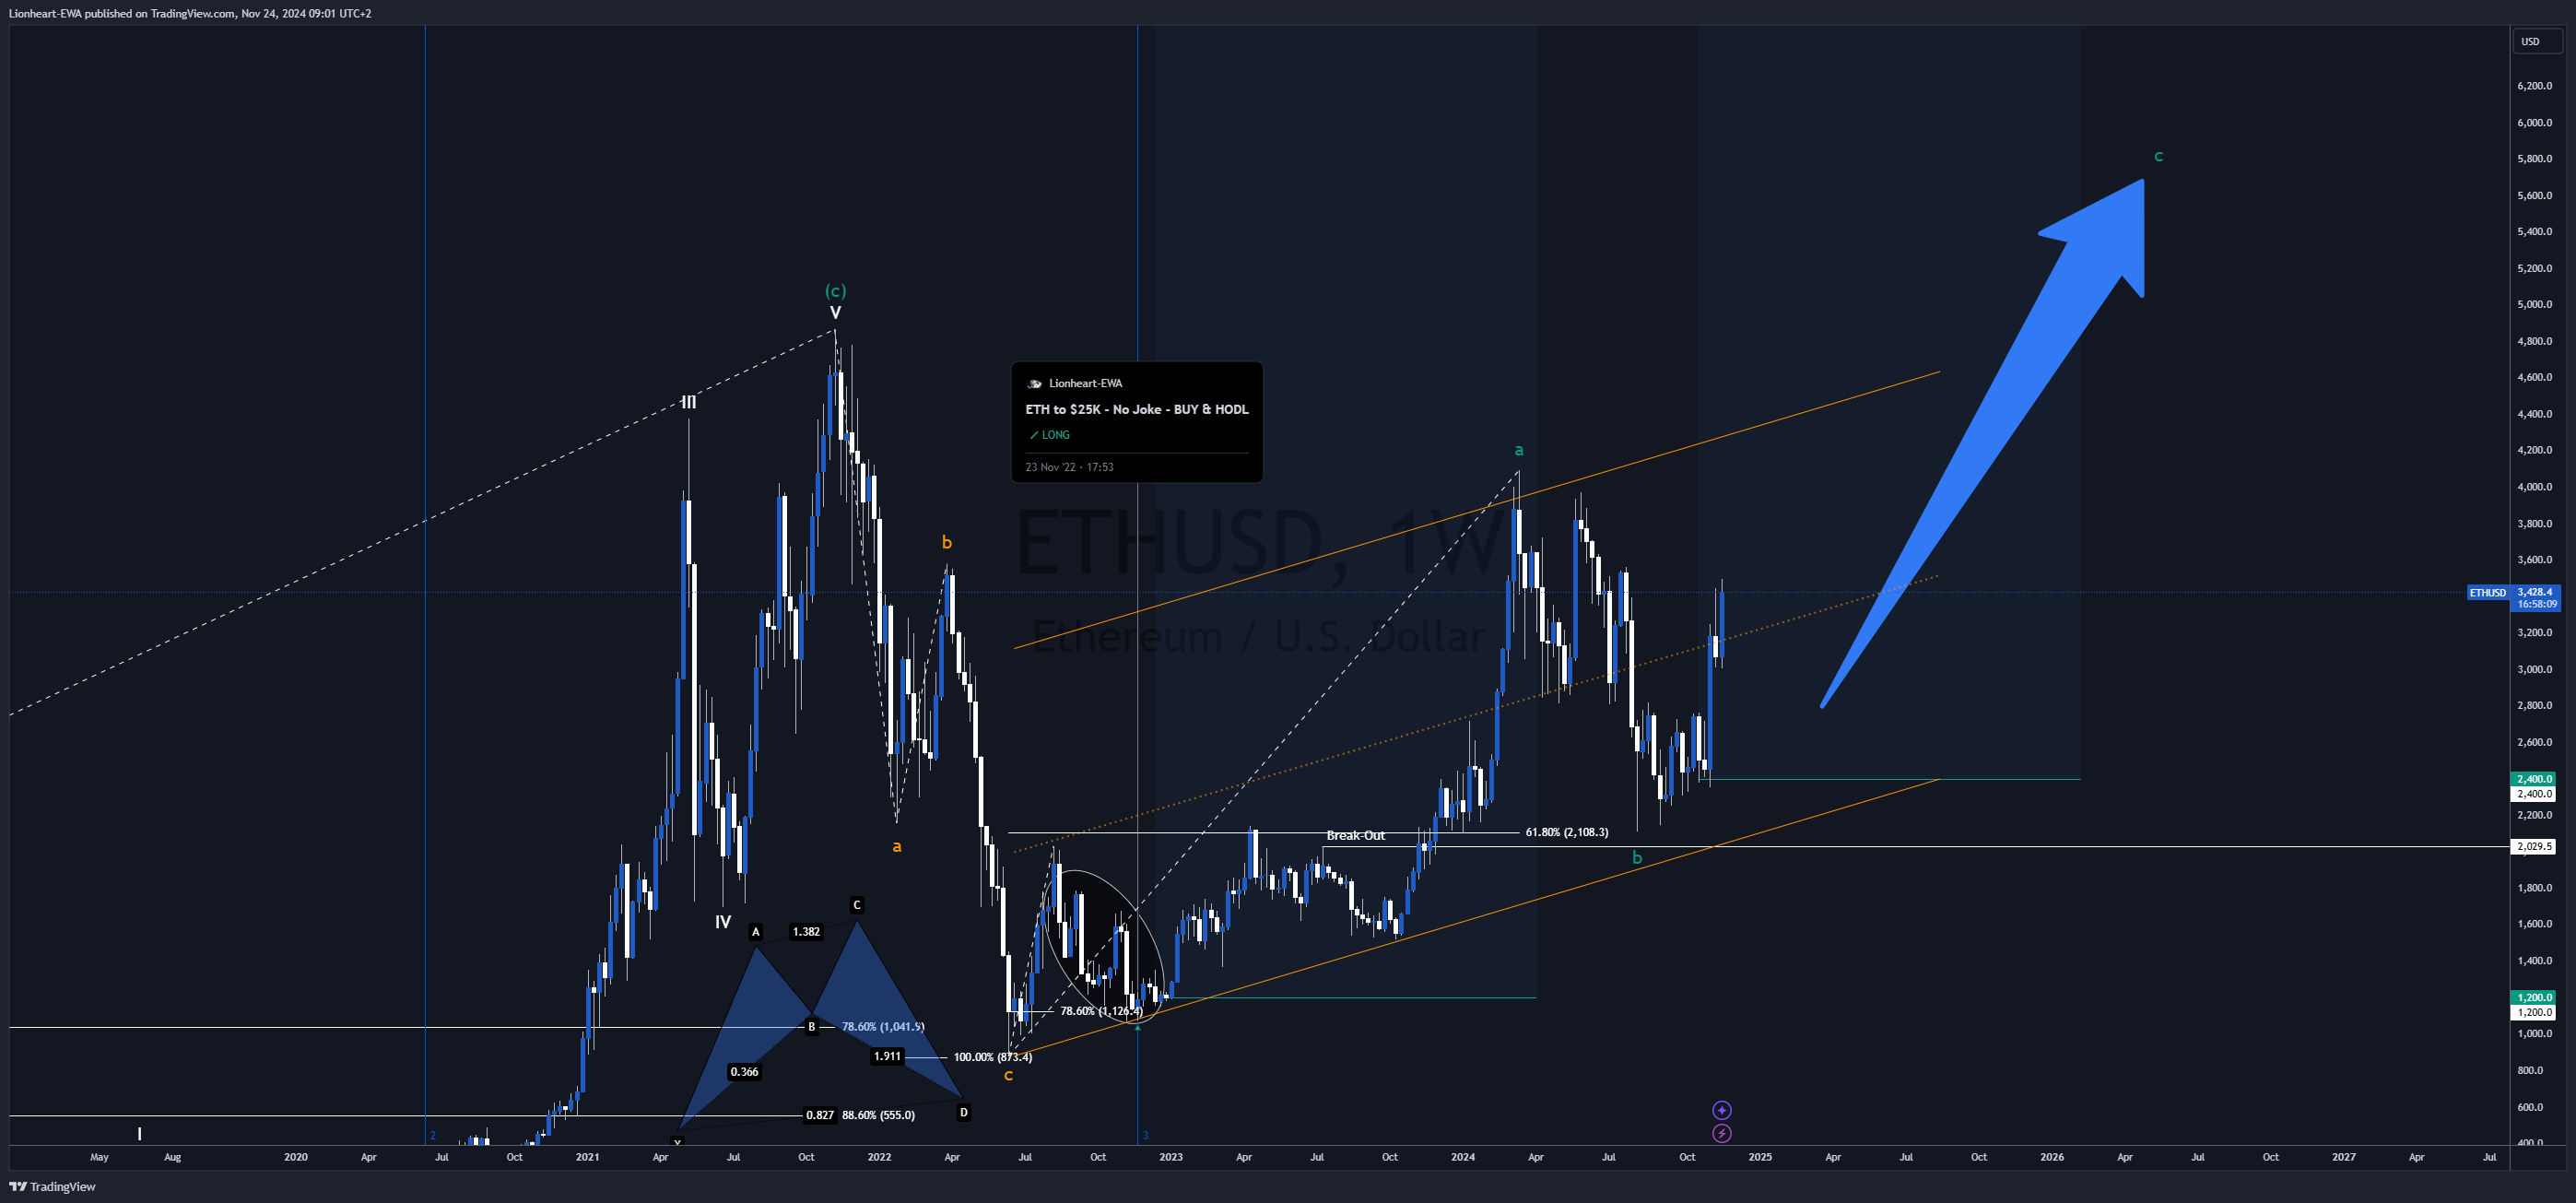2576x1203 pixels.
Task: Click the 1,000.0 level on the price axis
Action: [2534, 1033]
